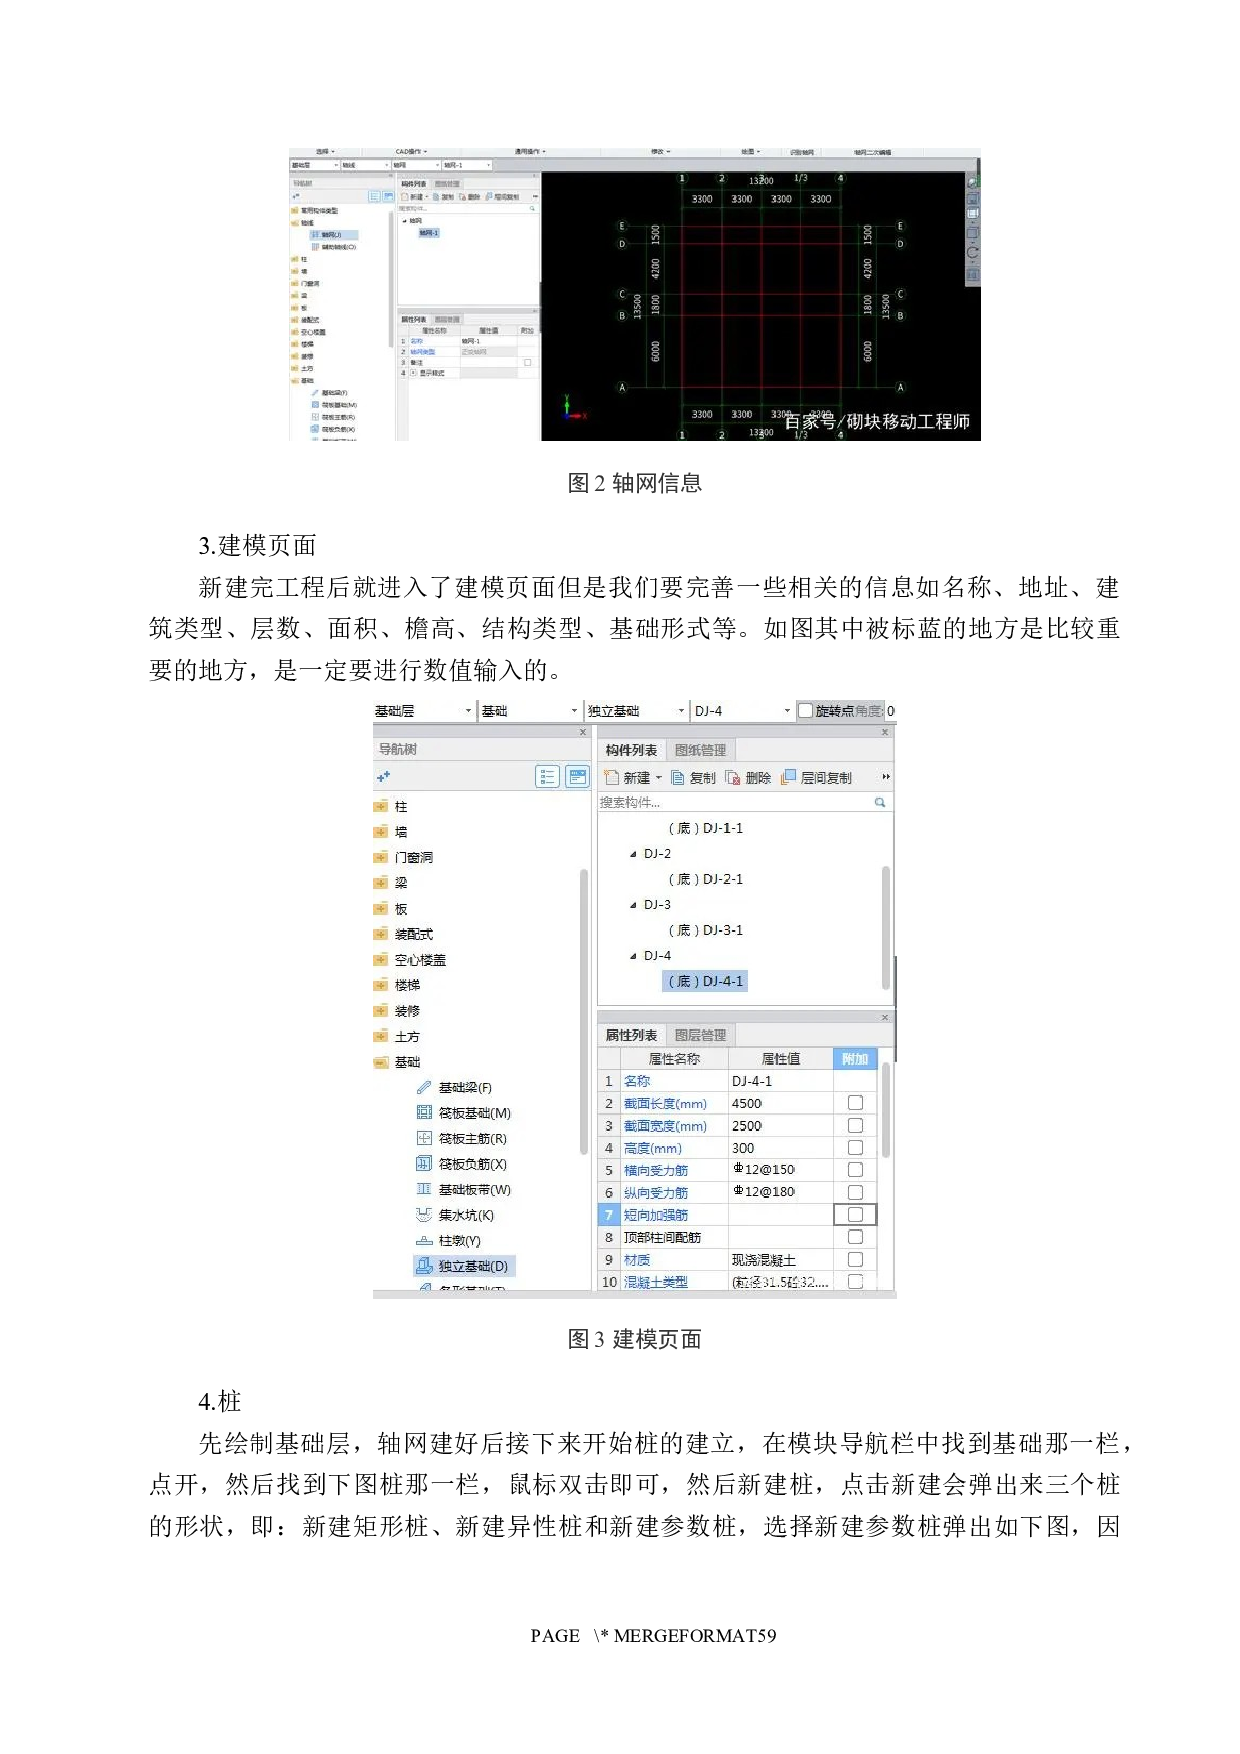This screenshot has width=1240, height=1754.
Task: Collapse the DJ-2 node in component list
Action: pyautogui.click(x=633, y=854)
